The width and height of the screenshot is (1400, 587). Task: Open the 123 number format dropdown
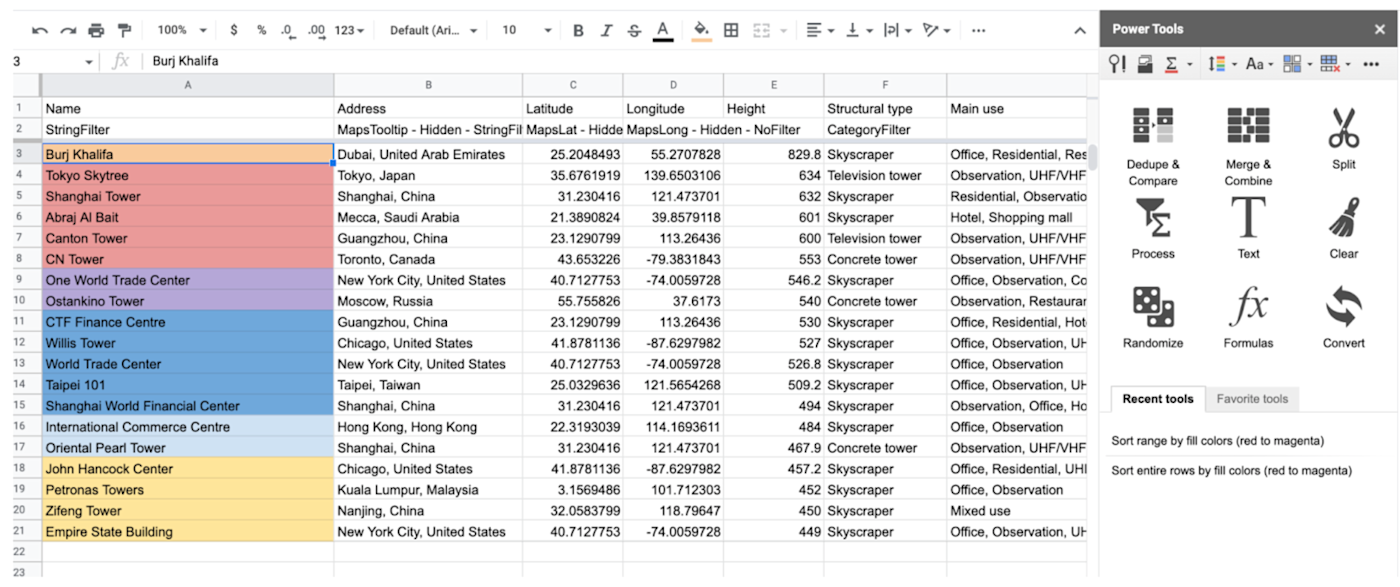(349, 31)
